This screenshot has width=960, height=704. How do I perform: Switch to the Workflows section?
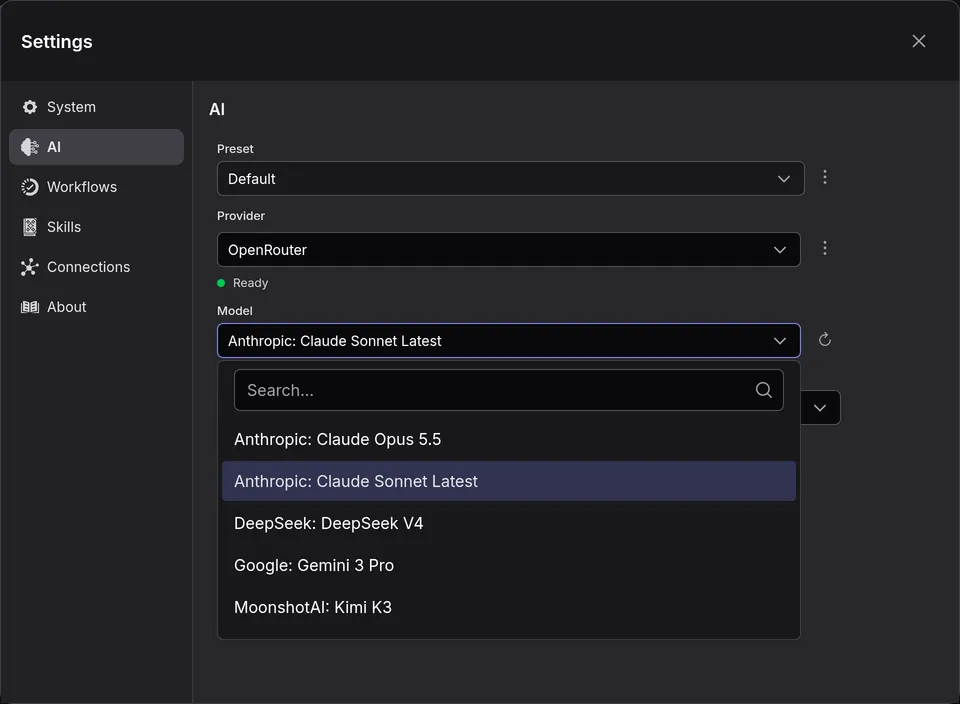coord(96,187)
